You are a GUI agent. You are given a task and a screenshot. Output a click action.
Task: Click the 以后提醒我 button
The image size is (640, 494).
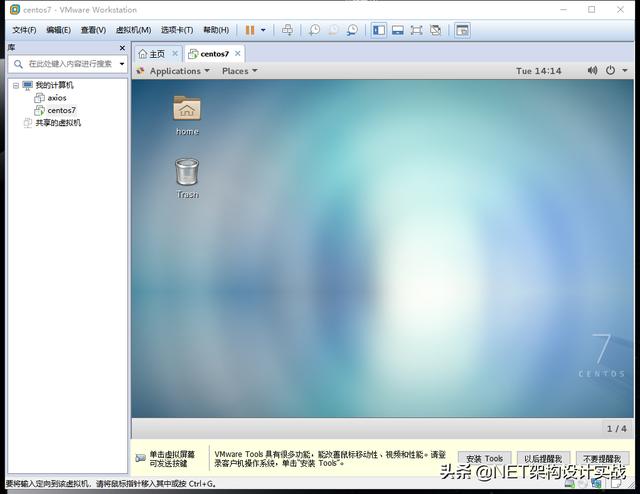(543, 459)
